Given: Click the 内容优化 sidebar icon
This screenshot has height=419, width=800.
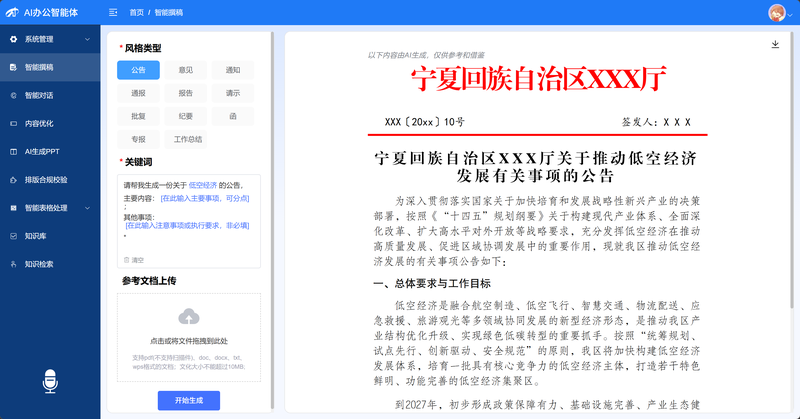Looking at the screenshot, I should pos(13,124).
